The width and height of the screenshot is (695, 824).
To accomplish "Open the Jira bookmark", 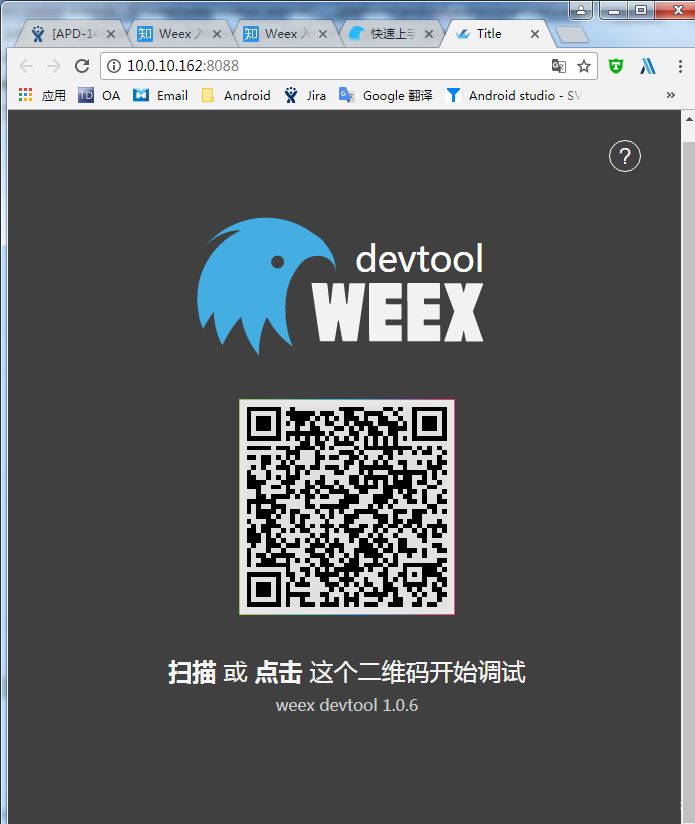I will [x=305, y=95].
